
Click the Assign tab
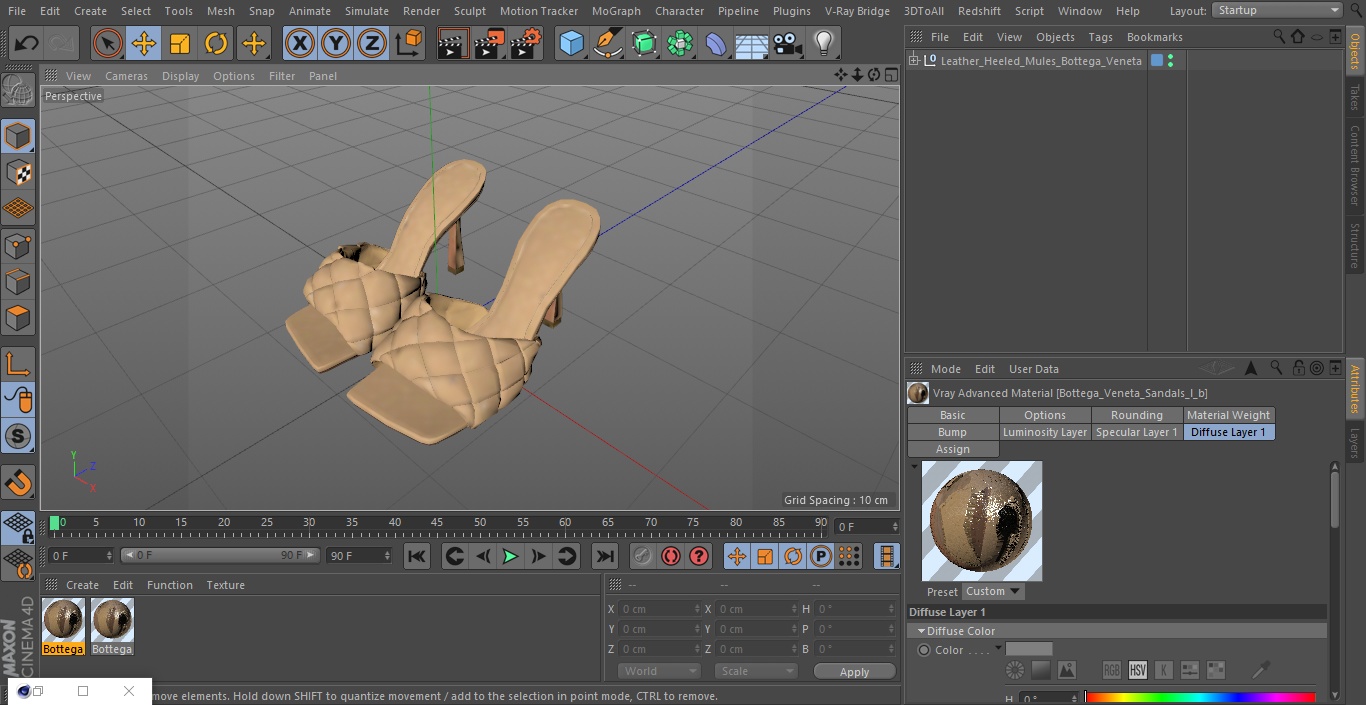953,449
